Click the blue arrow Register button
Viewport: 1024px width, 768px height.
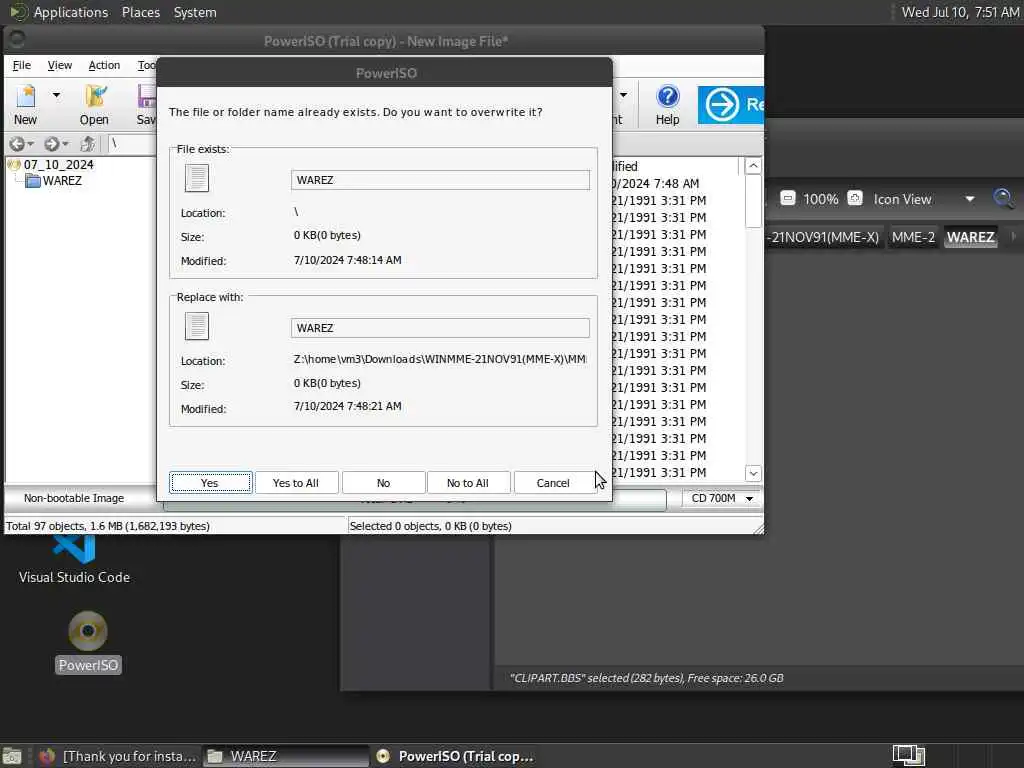730,104
